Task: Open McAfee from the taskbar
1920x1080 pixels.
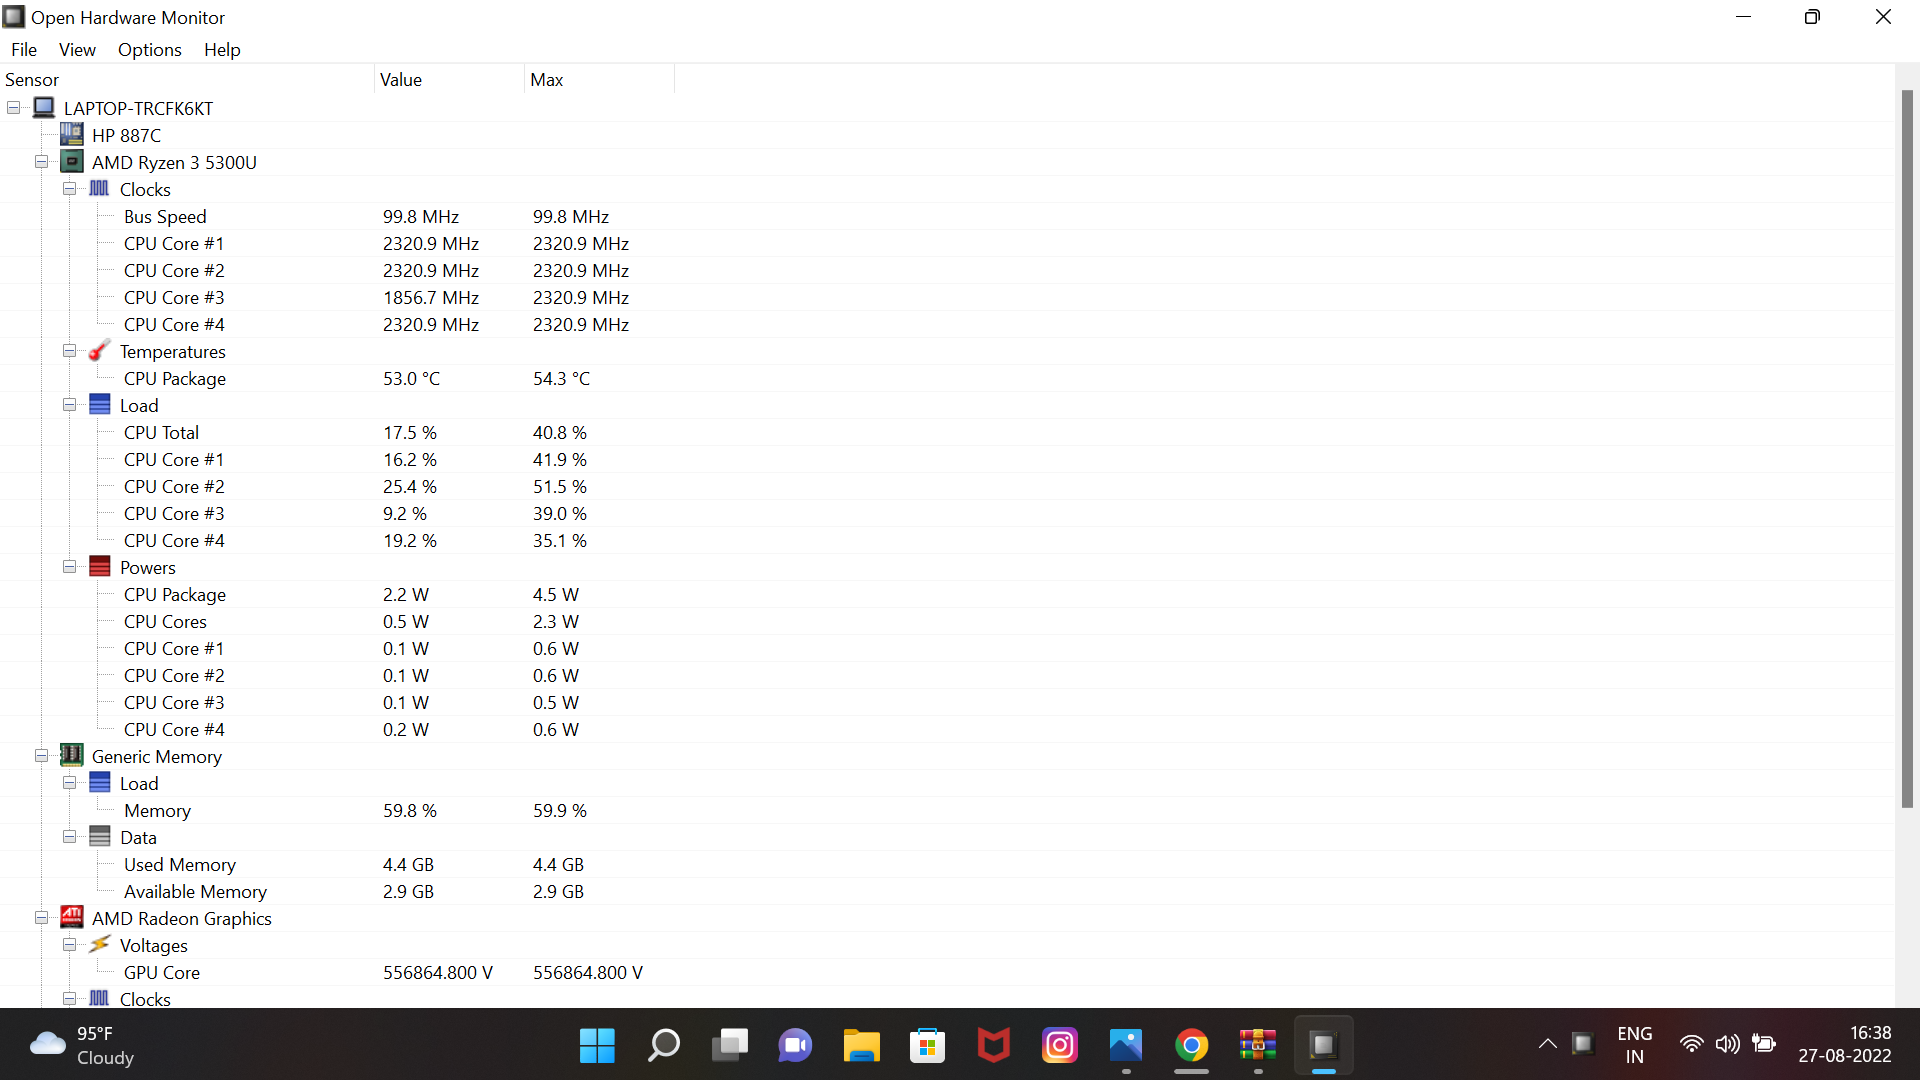Action: coord(994,1044)
